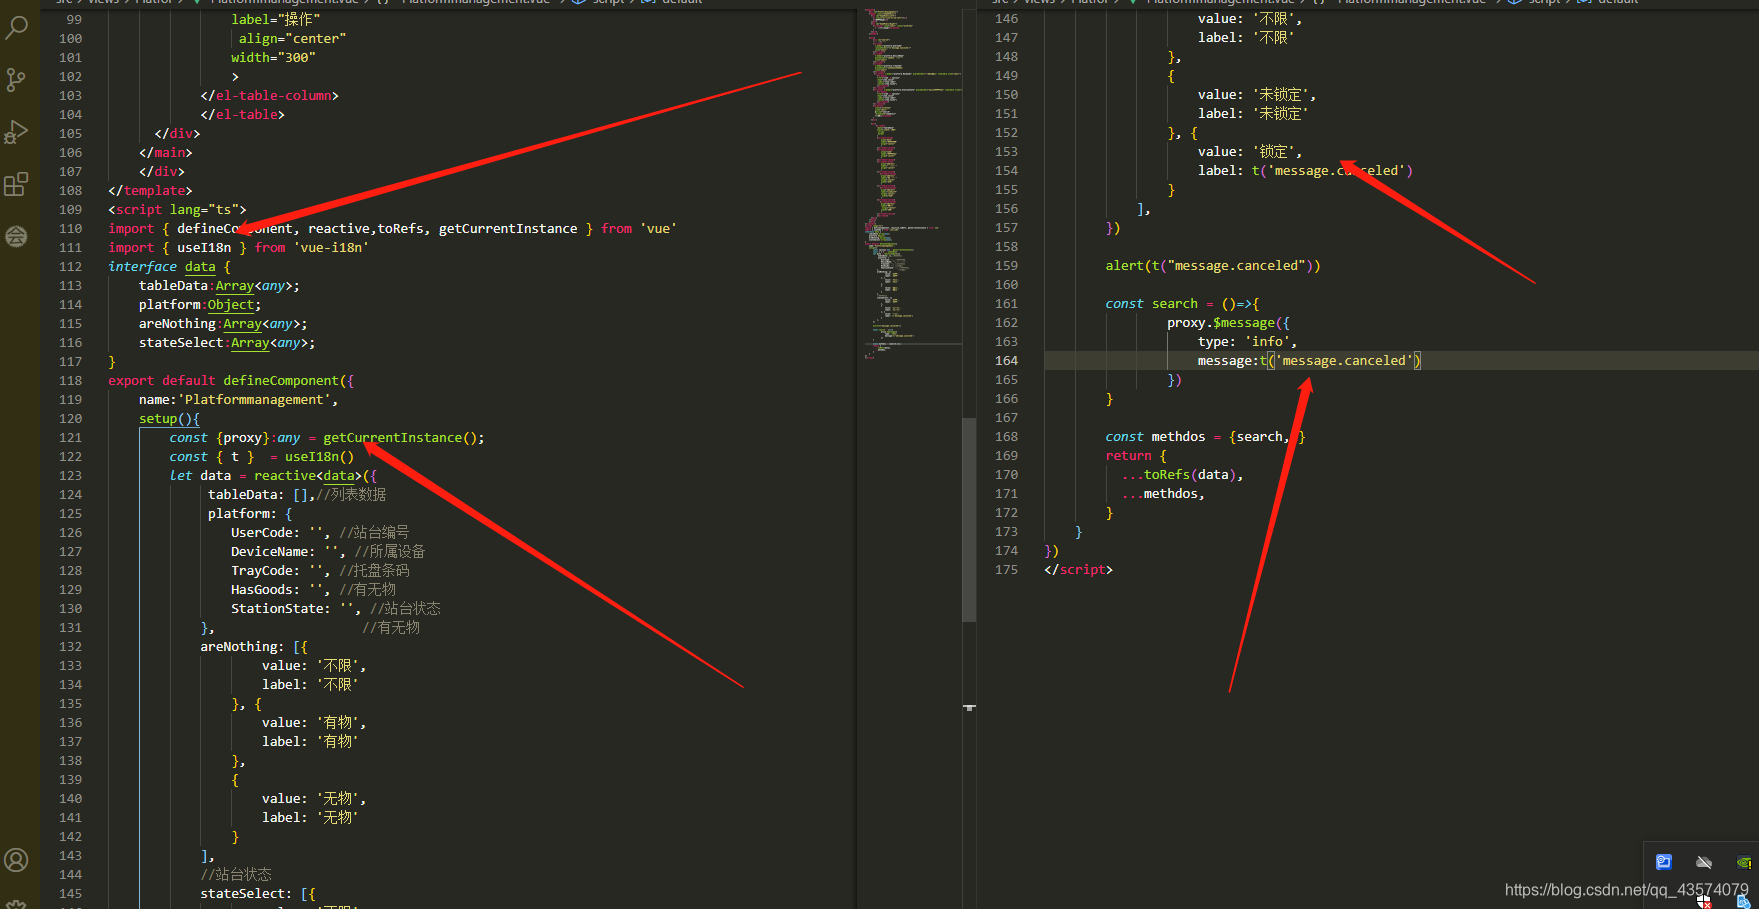1759x909 pixels.
Task: Open the Search view in activity bar
Action: [x=16, y=27]
